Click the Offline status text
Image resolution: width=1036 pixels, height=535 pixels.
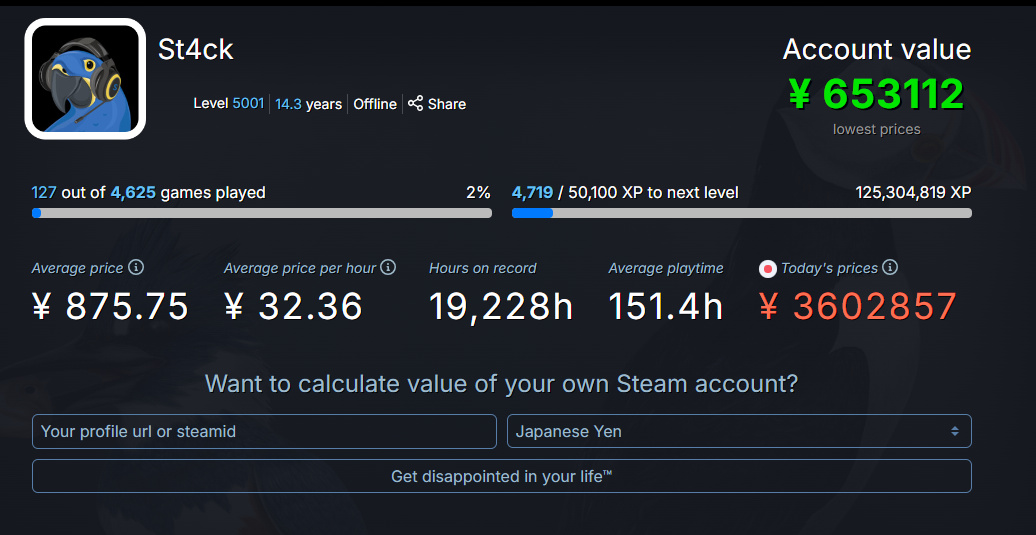click(375, 104)
